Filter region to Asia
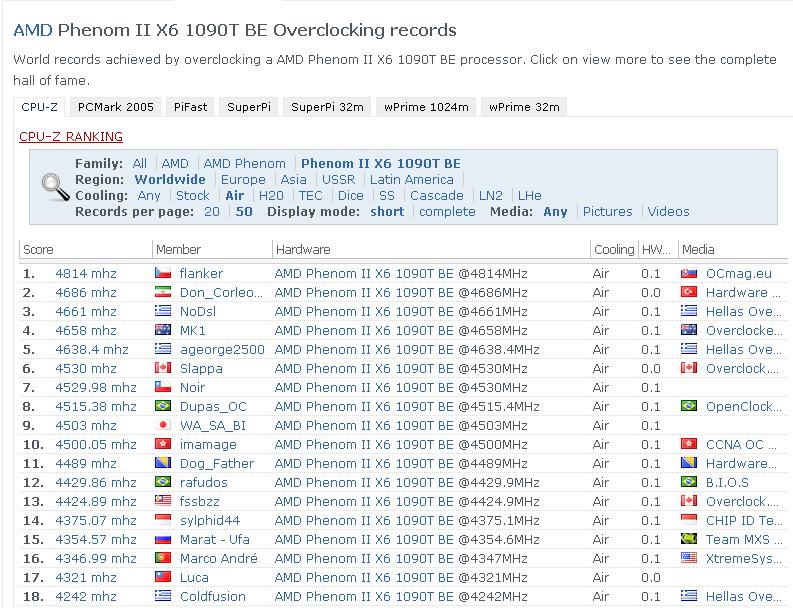The width and height of the screenshot is (793, 608). coord(293,180)
